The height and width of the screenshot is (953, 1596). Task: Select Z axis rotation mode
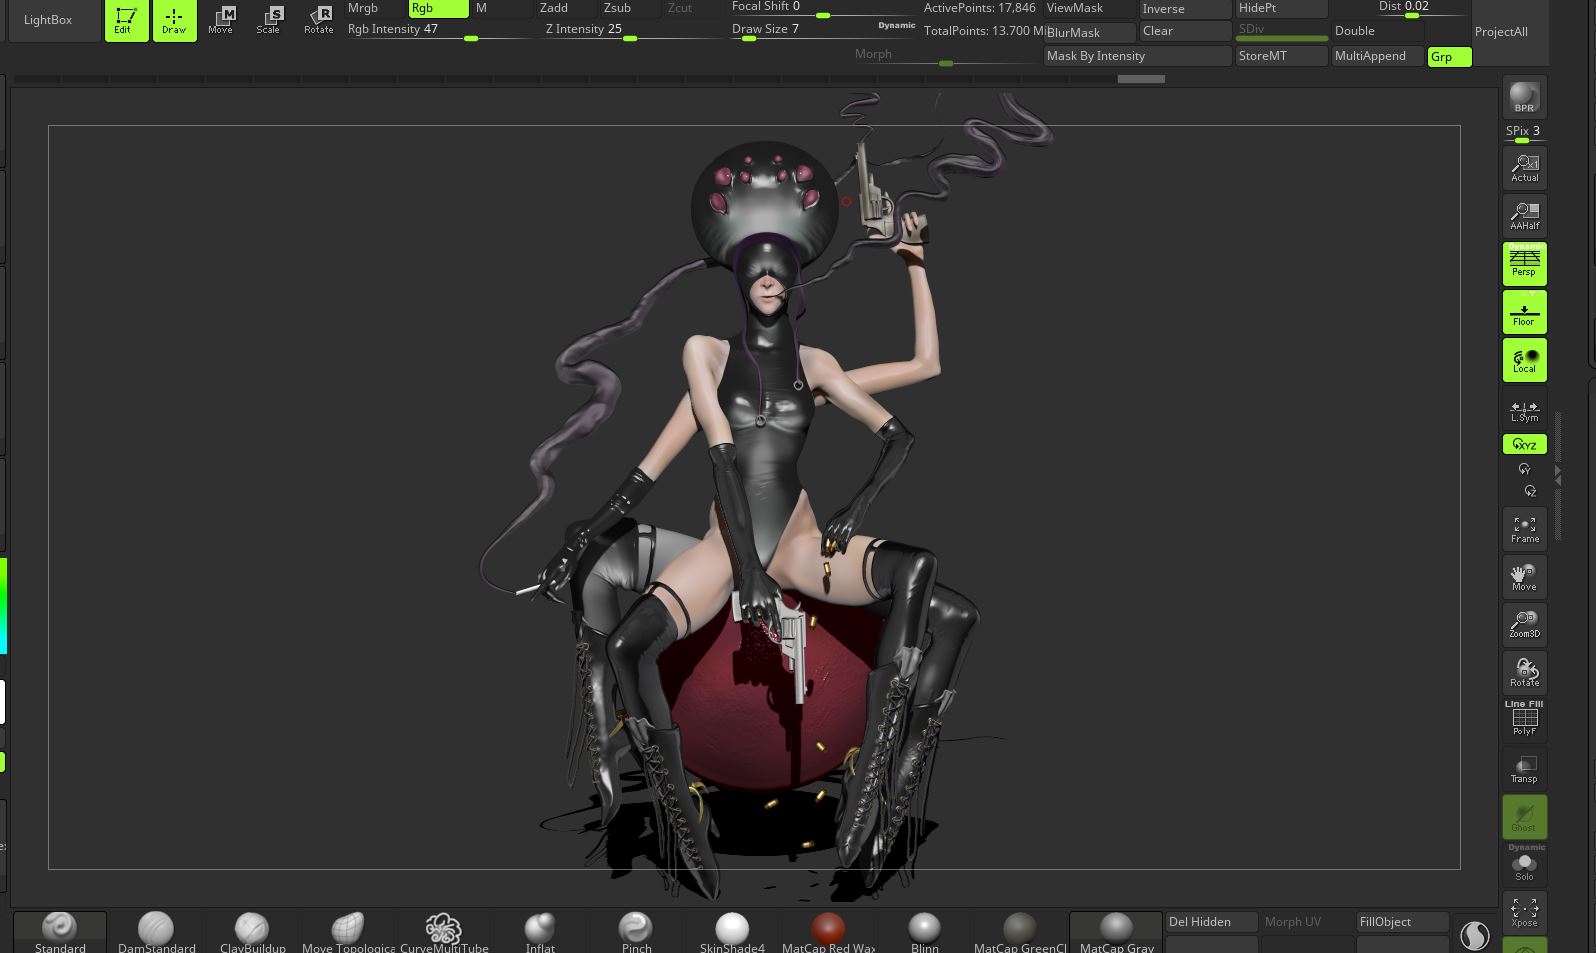(x=1529, y=491)
